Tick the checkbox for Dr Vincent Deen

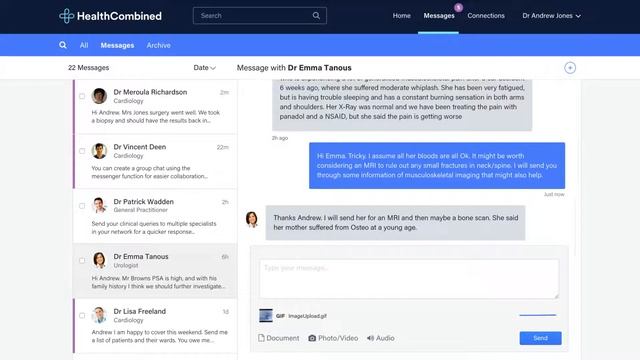pos(82,151)
